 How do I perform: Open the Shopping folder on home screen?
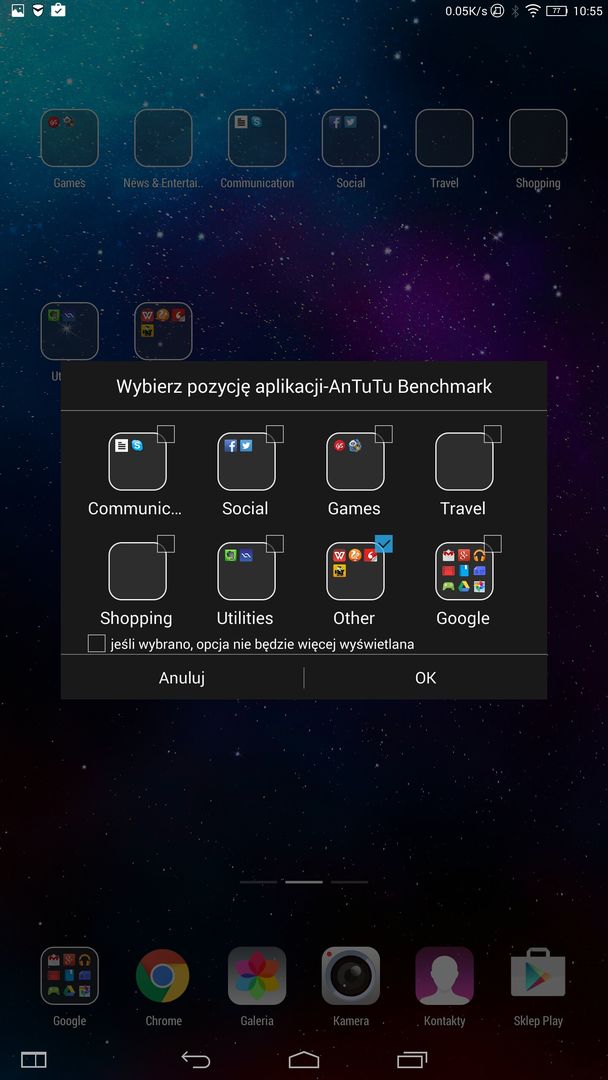coord(538,138)
